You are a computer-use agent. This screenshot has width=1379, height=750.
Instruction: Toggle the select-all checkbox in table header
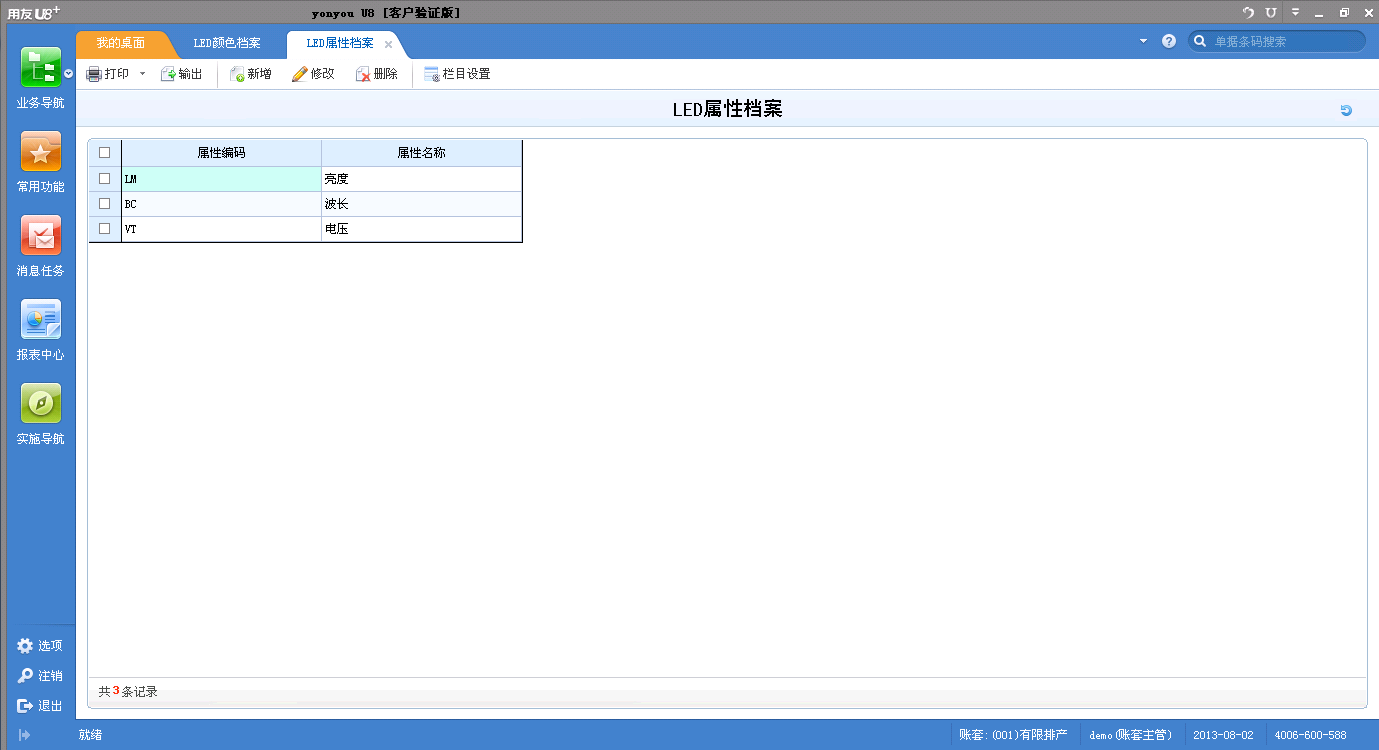[104, 152]
